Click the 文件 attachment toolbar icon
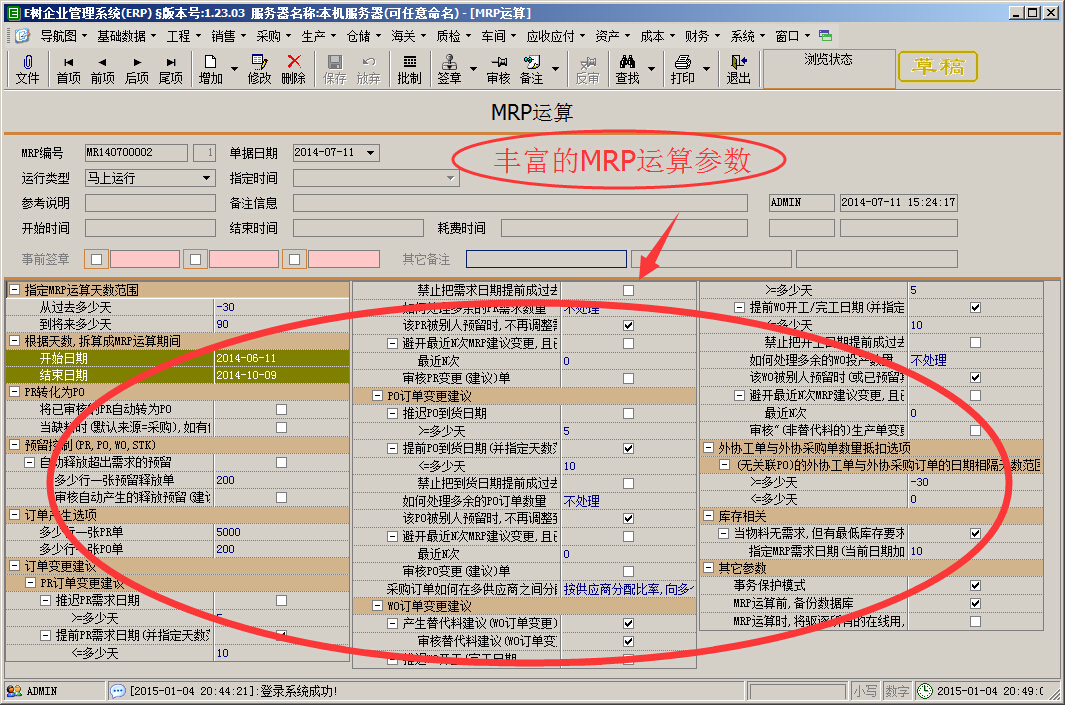The height and width of the screenshot is (705, 1065). pos(27,69)
